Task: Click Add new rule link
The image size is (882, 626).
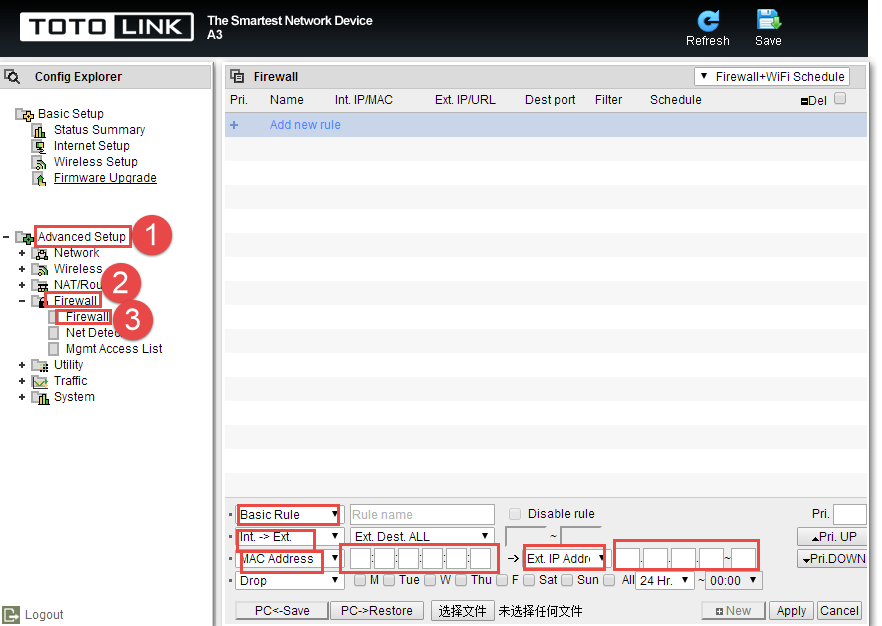Action: (305, 125)
